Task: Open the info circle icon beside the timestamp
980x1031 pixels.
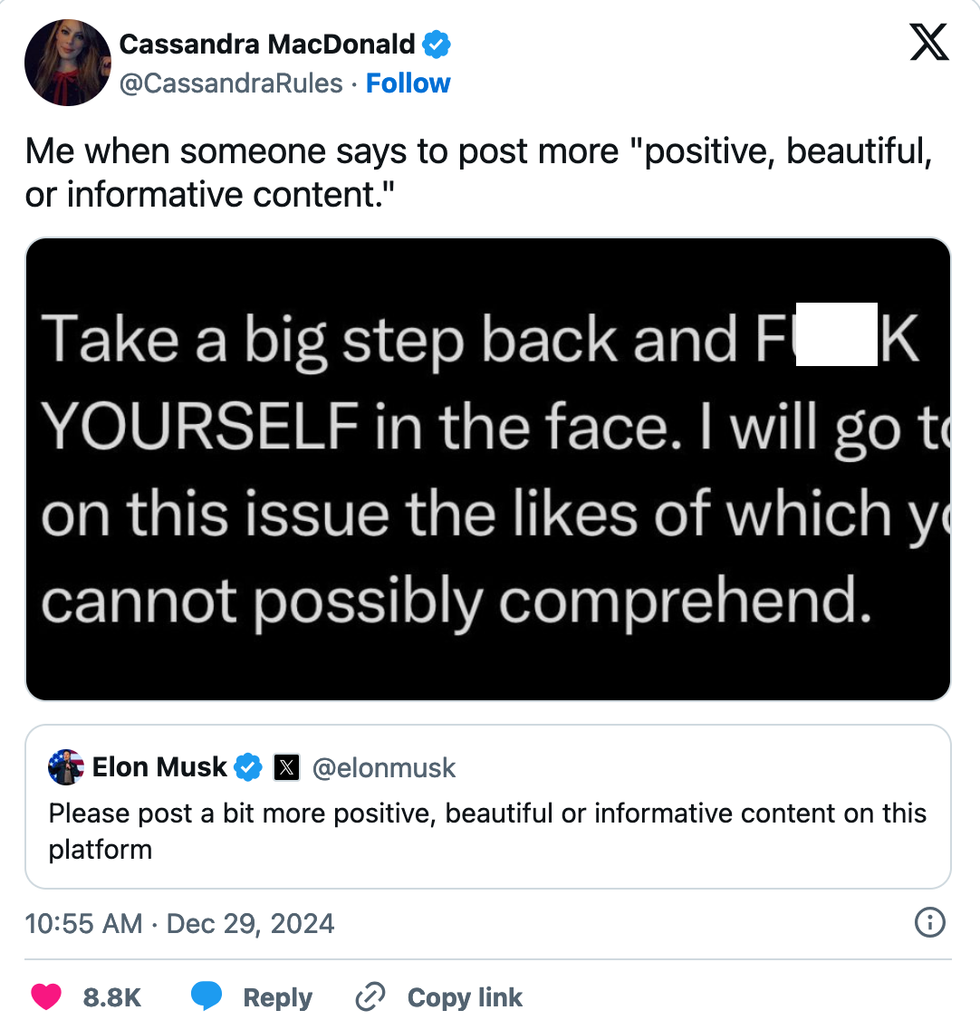Action: [930, 922]
